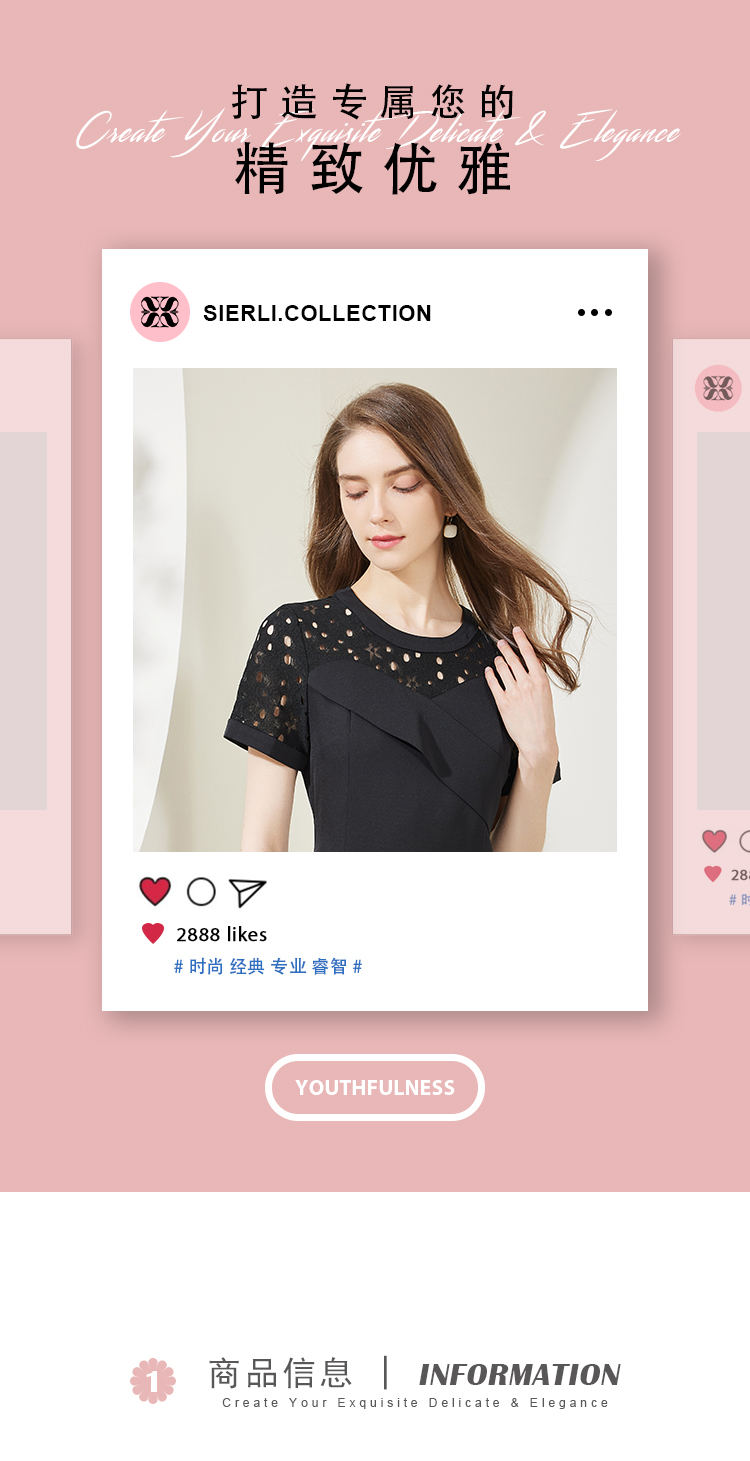The height and width of the screenshot is (1461, 750).
Task: Open the right card's photo placeholder
Action: (x=723, y=621)
